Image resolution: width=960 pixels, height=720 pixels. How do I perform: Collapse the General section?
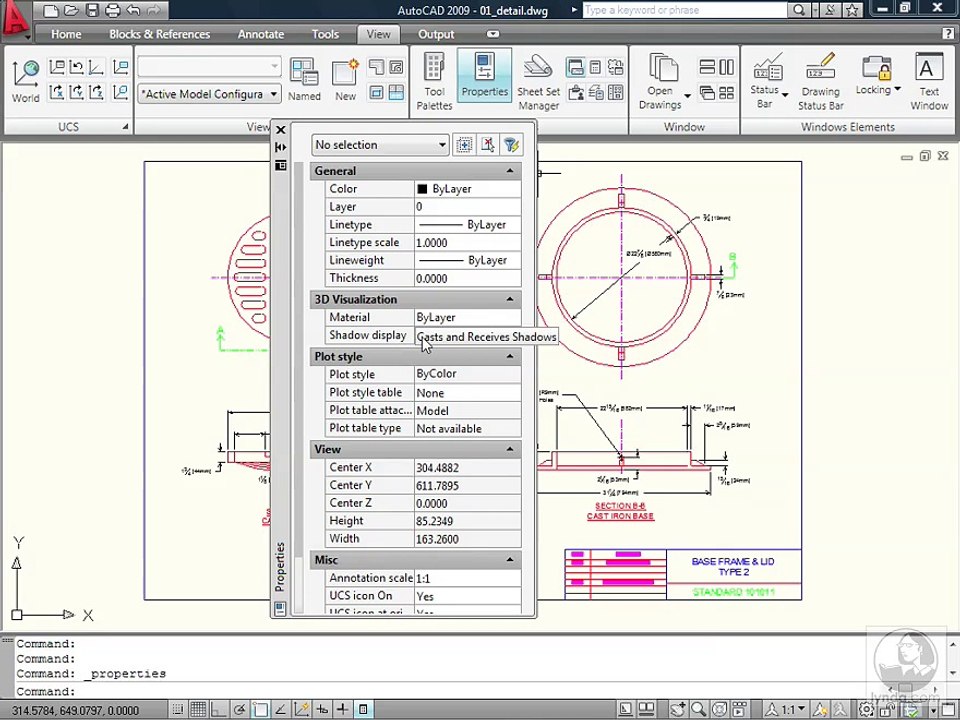point(509,171)
